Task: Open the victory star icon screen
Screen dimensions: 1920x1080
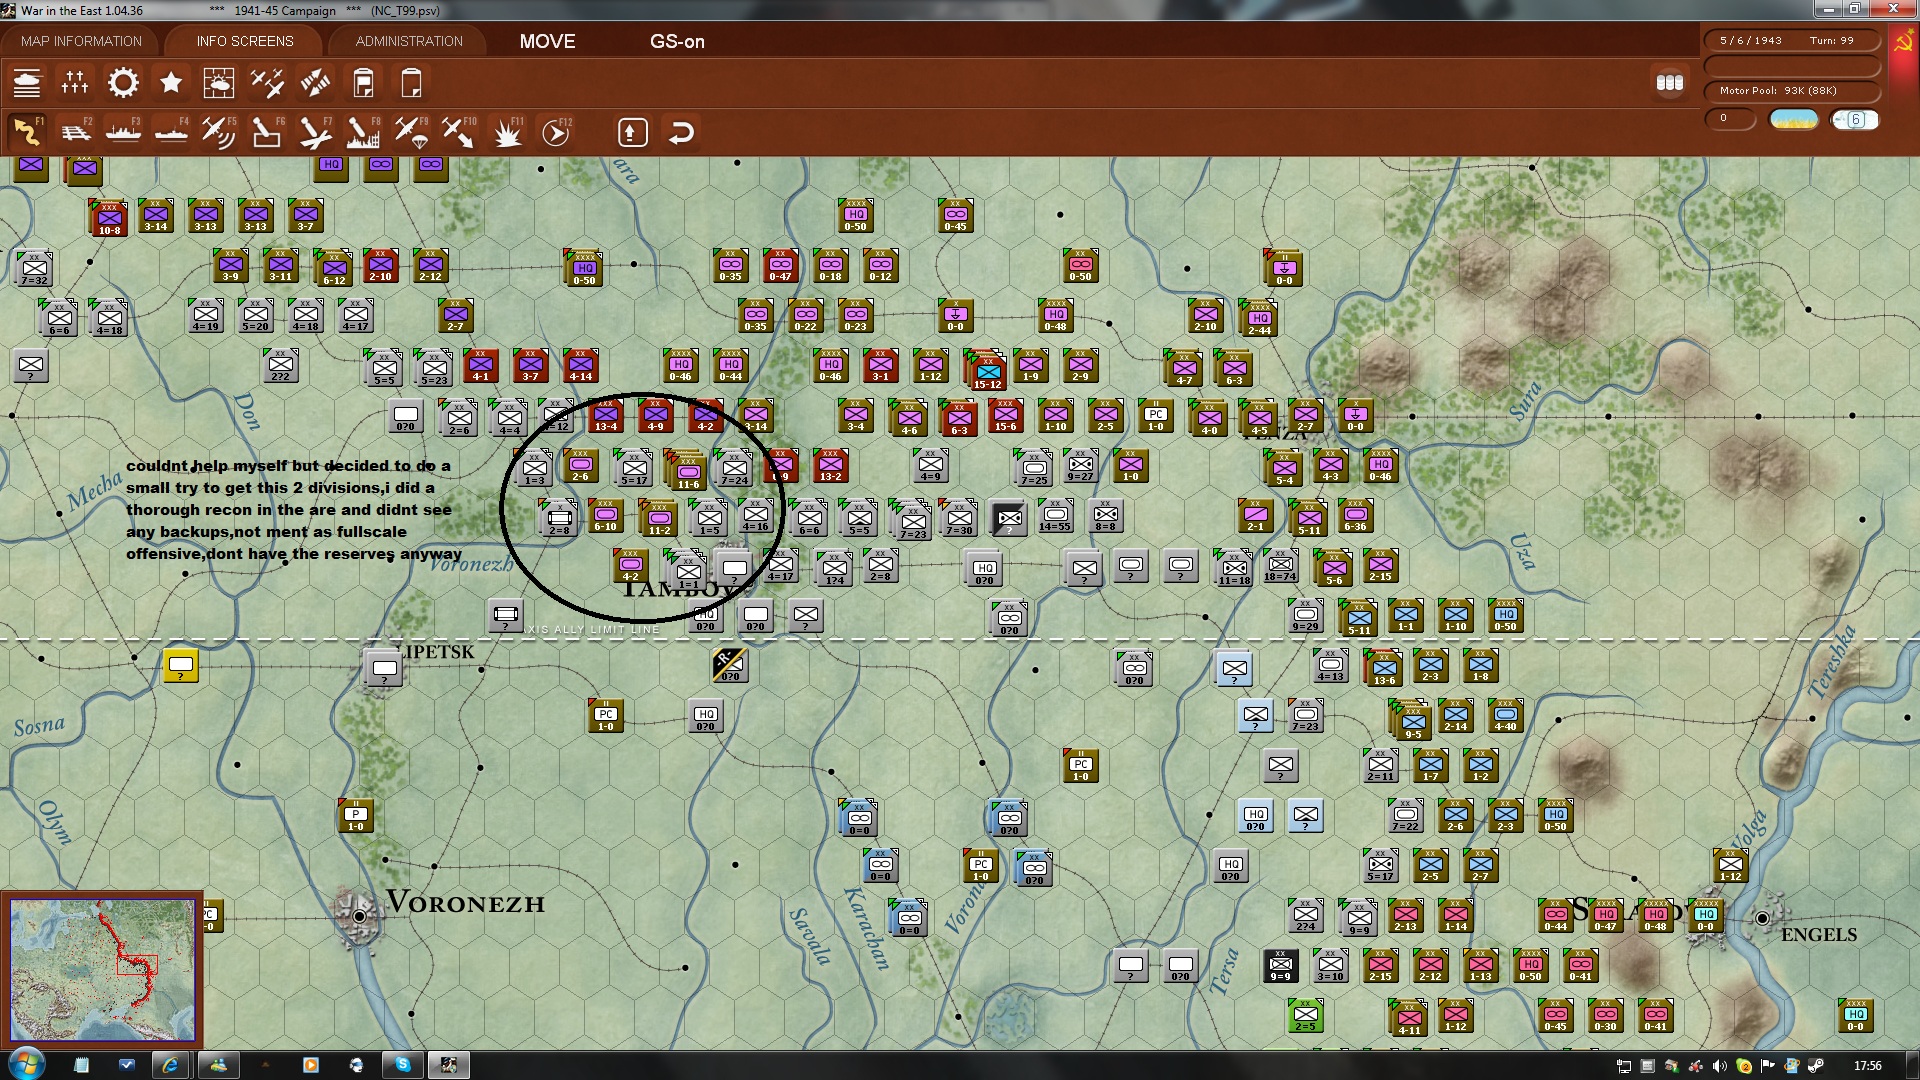Action: tap(171, 83)
